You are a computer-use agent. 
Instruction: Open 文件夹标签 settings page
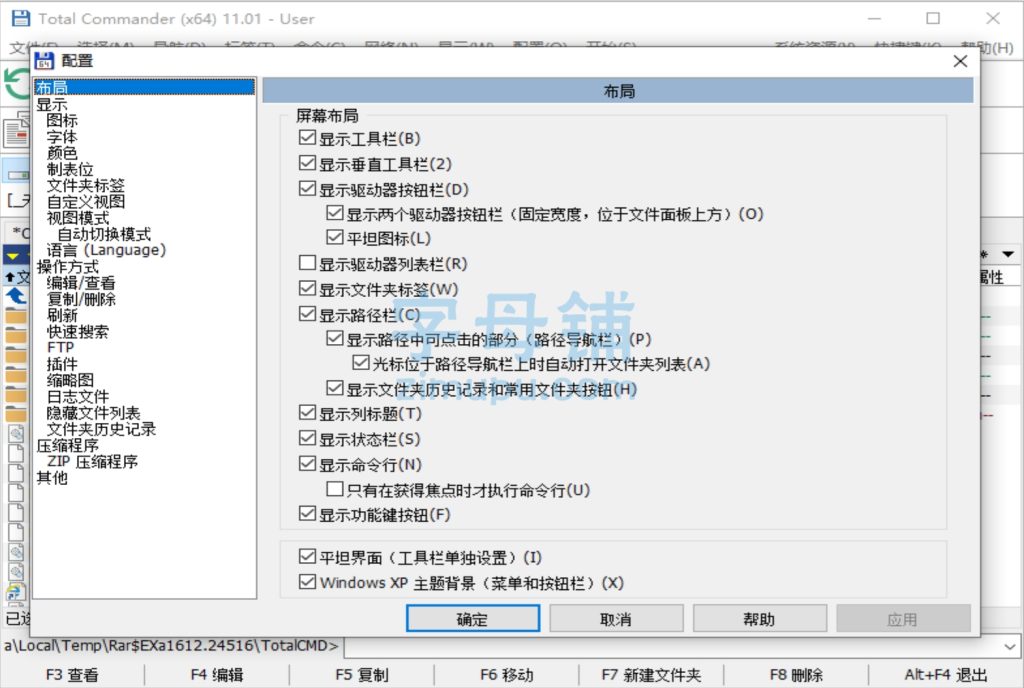pos(86,185)
